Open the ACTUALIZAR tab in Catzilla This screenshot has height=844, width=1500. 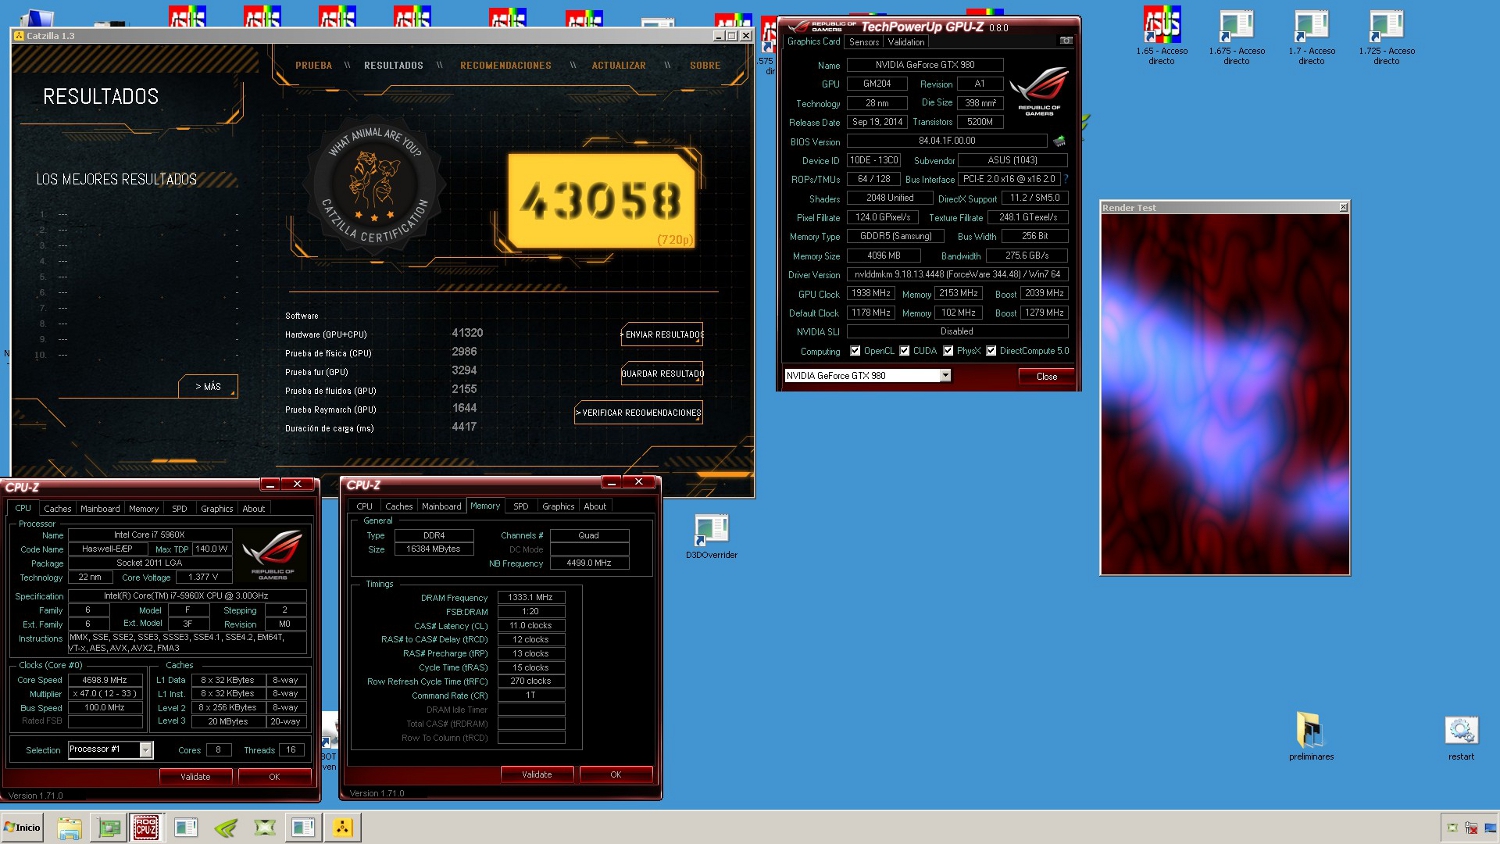619,65
